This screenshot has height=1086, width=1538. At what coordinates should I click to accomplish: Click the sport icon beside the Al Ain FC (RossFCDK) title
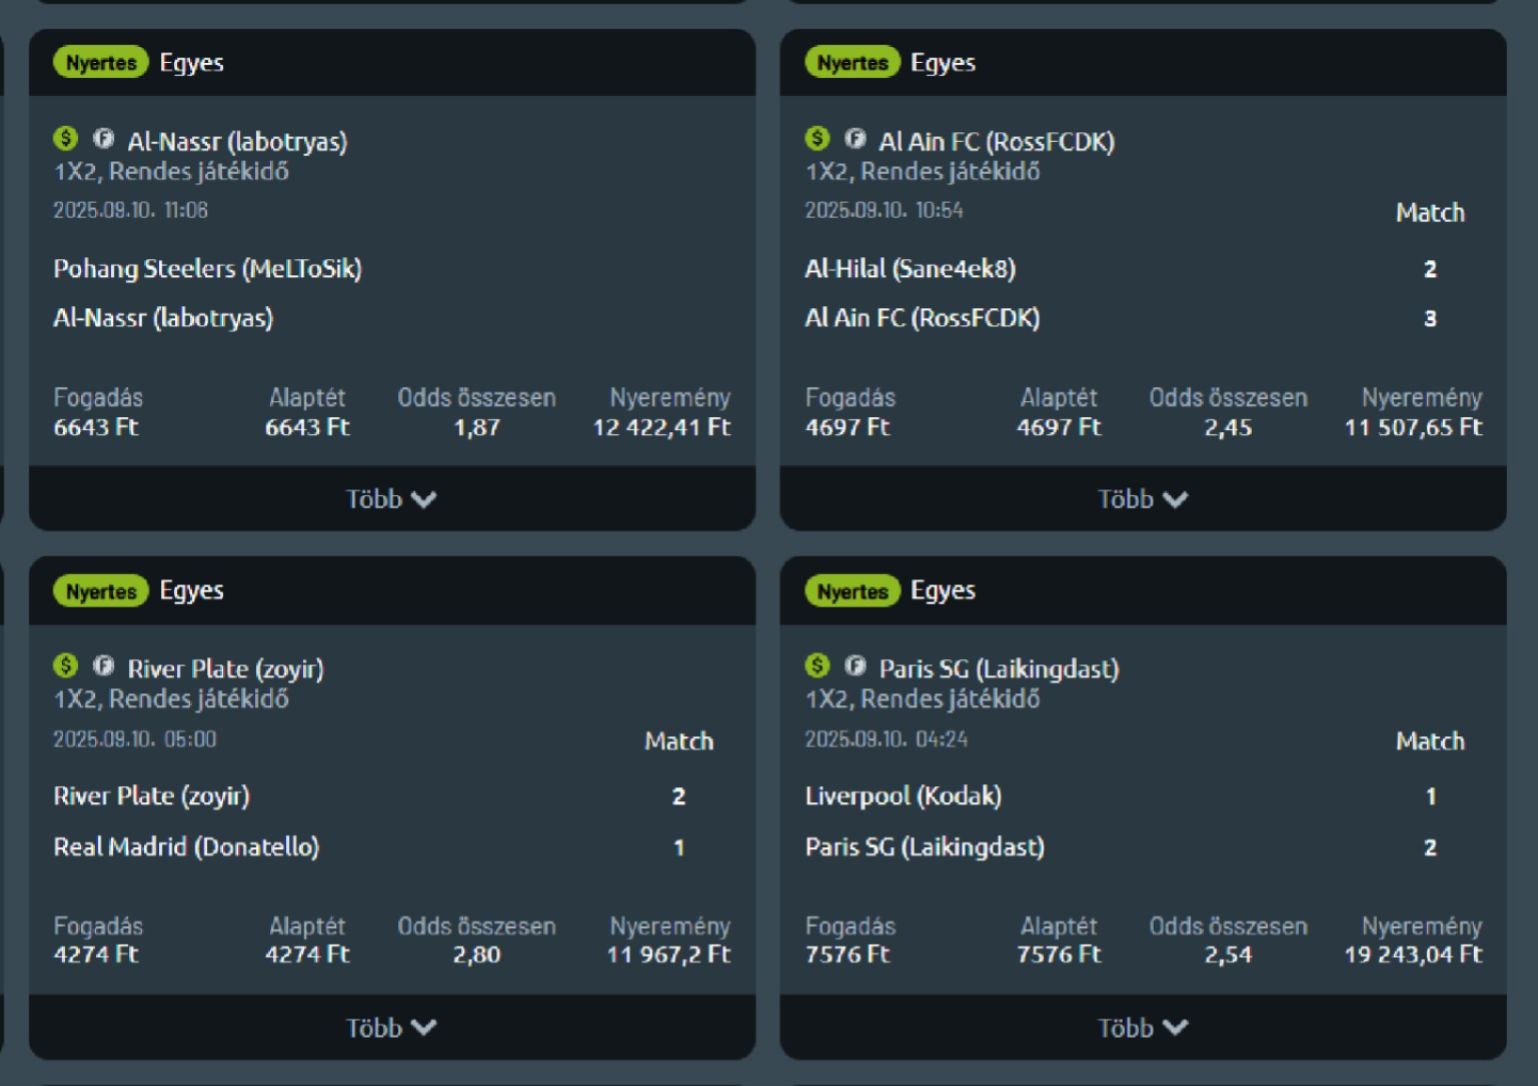tap(855, 139)
